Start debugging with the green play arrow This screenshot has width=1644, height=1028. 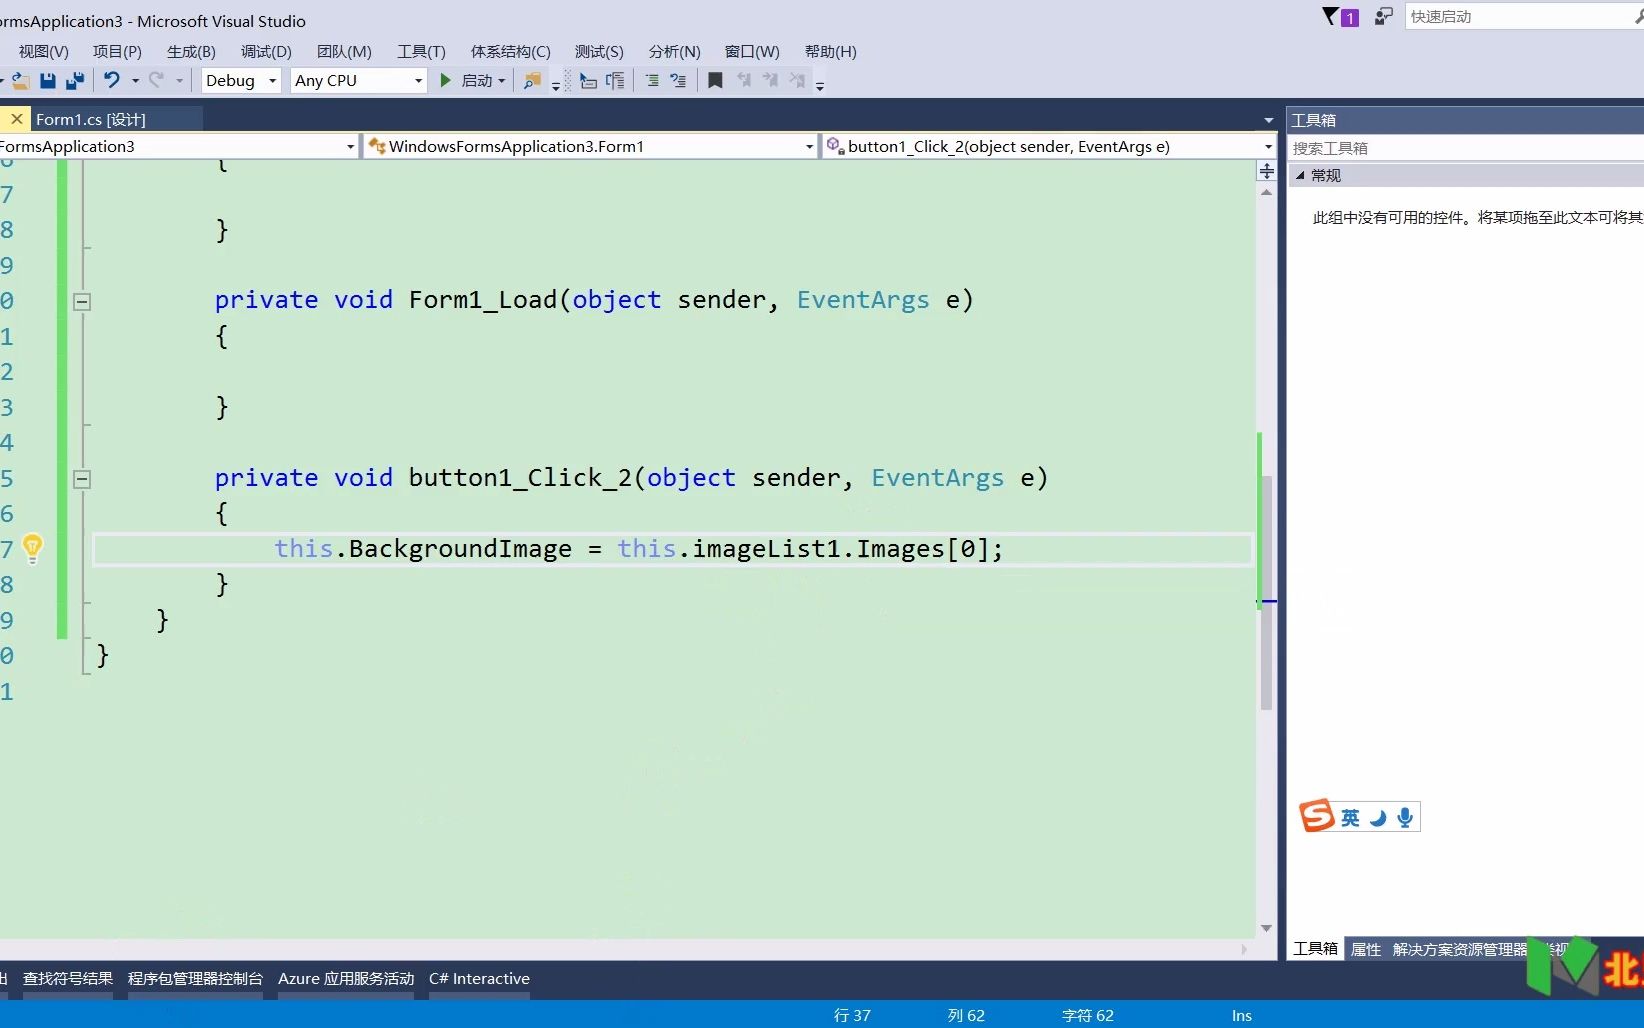click(x=446, y=80)
